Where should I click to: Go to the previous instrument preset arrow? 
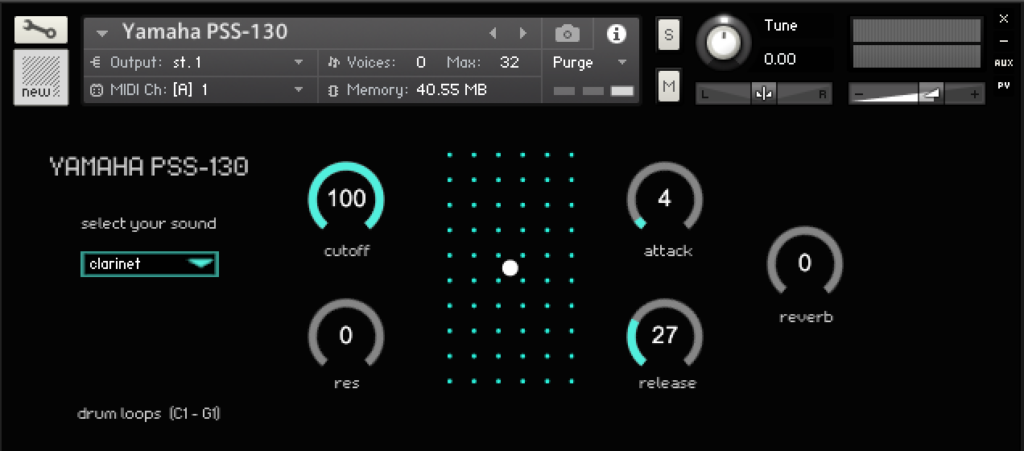tap(493, 33)
